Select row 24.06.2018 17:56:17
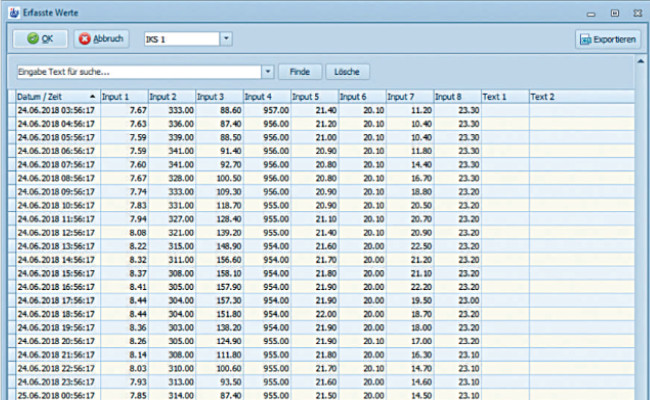Viewport: 650px width, 400px height. [321, 301]
